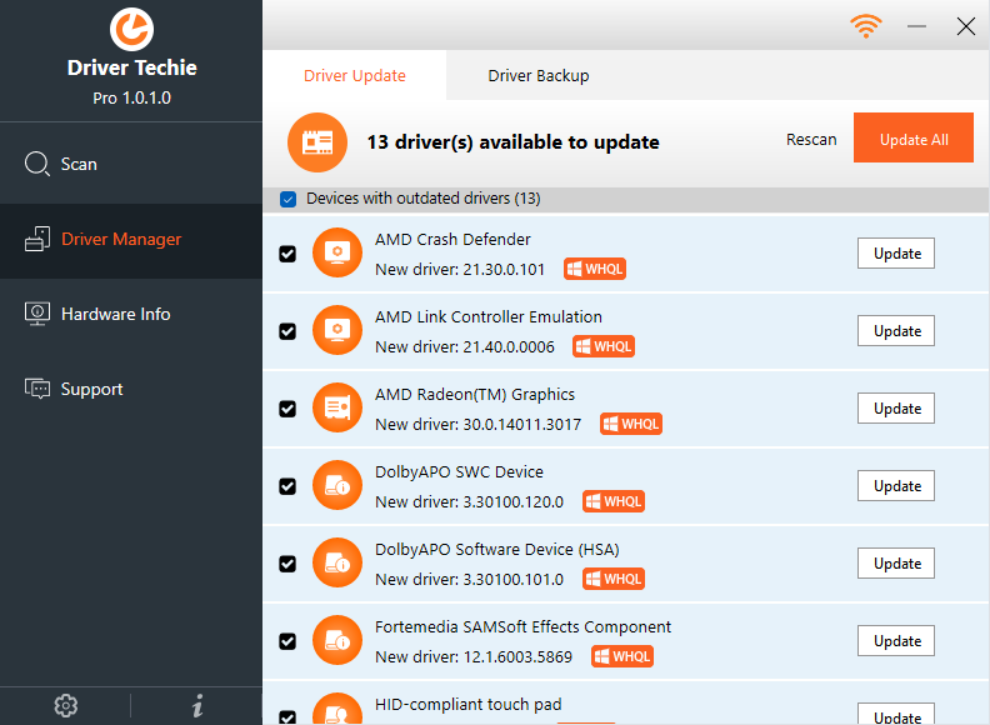Click the WHQL badge for AMD Crash Defender
Viewport: 990px width, 725px height.
pos(595,269)
